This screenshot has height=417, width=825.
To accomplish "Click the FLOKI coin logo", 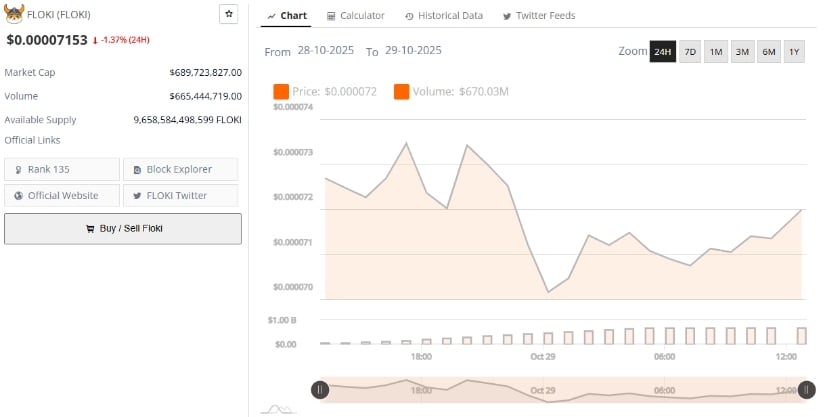I will pos(14,14).
